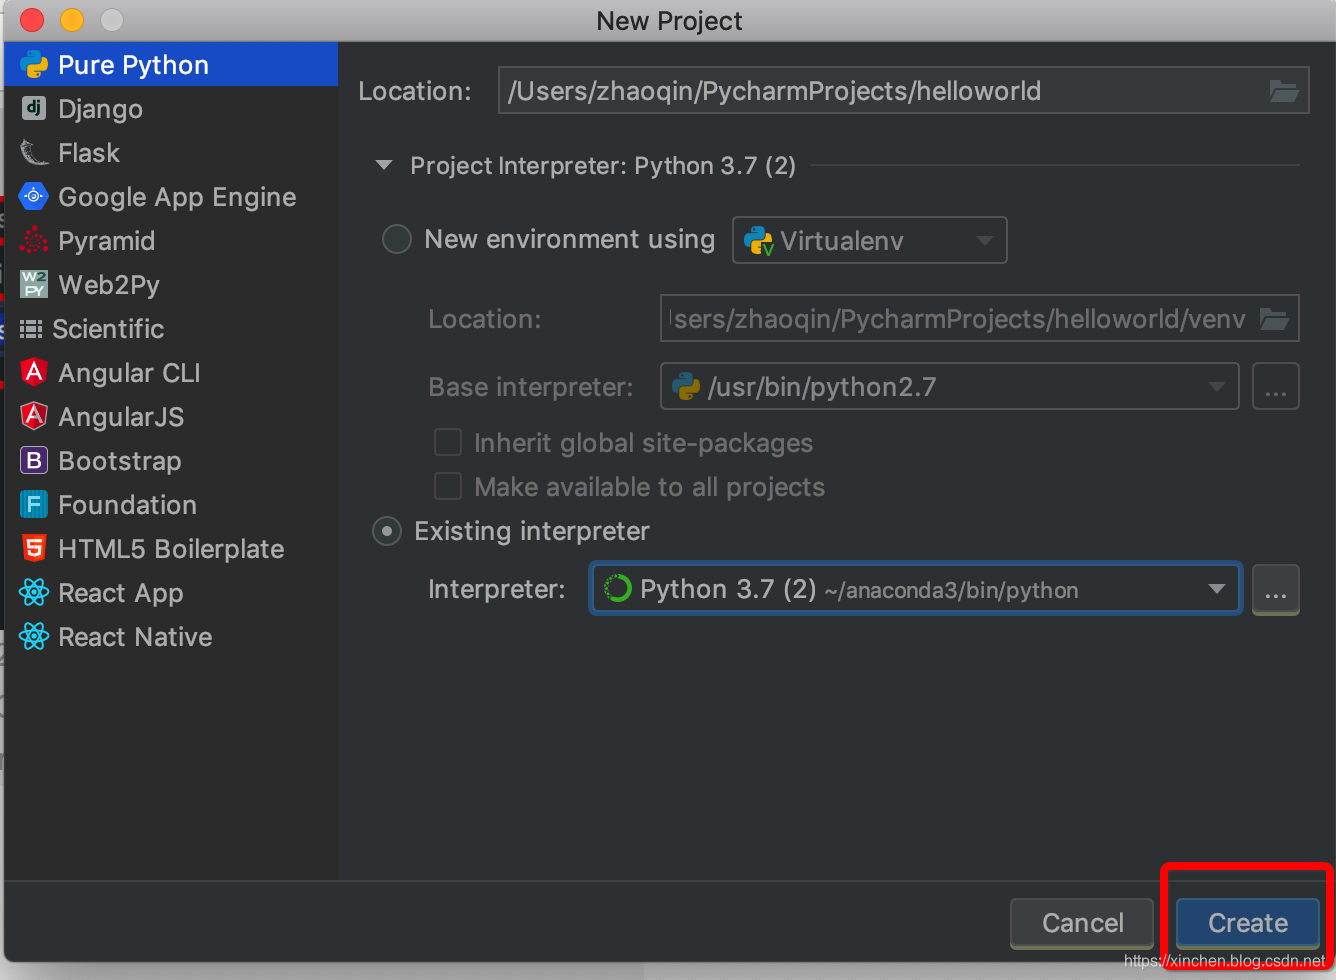Screen dimensions: 1336x980
Task: Click the Django dj icon
Action: (x=34, y=108)
